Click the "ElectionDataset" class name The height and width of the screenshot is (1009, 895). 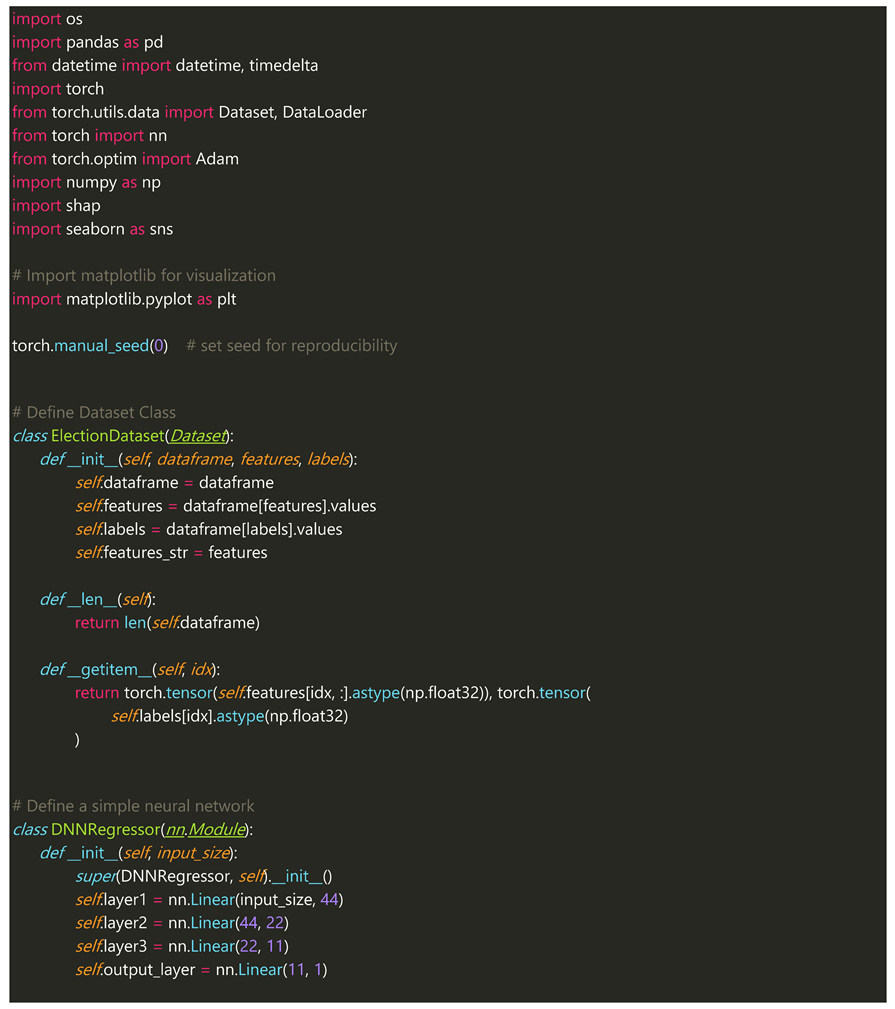106,436
